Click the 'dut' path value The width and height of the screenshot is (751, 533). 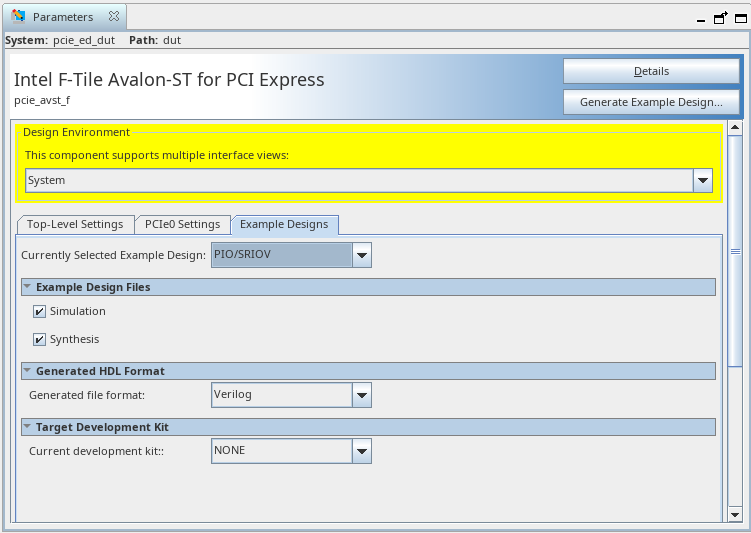[172, 40]
